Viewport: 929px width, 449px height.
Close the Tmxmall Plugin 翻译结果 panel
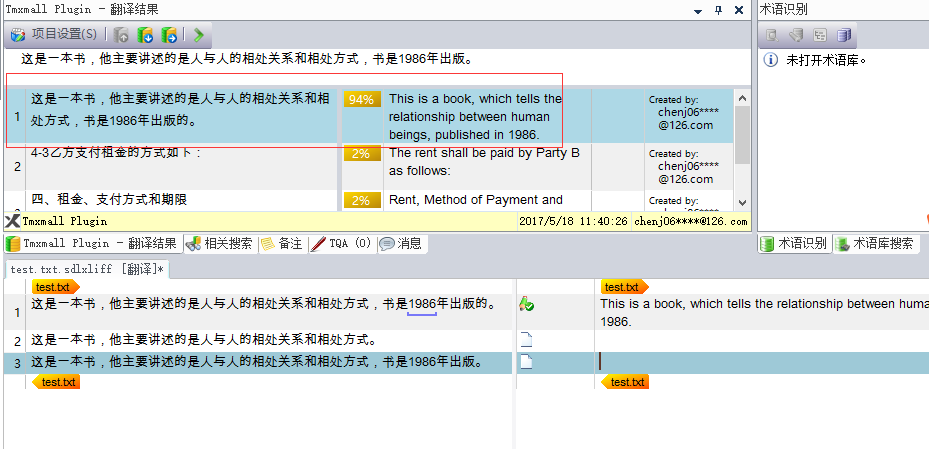(739, 10)
